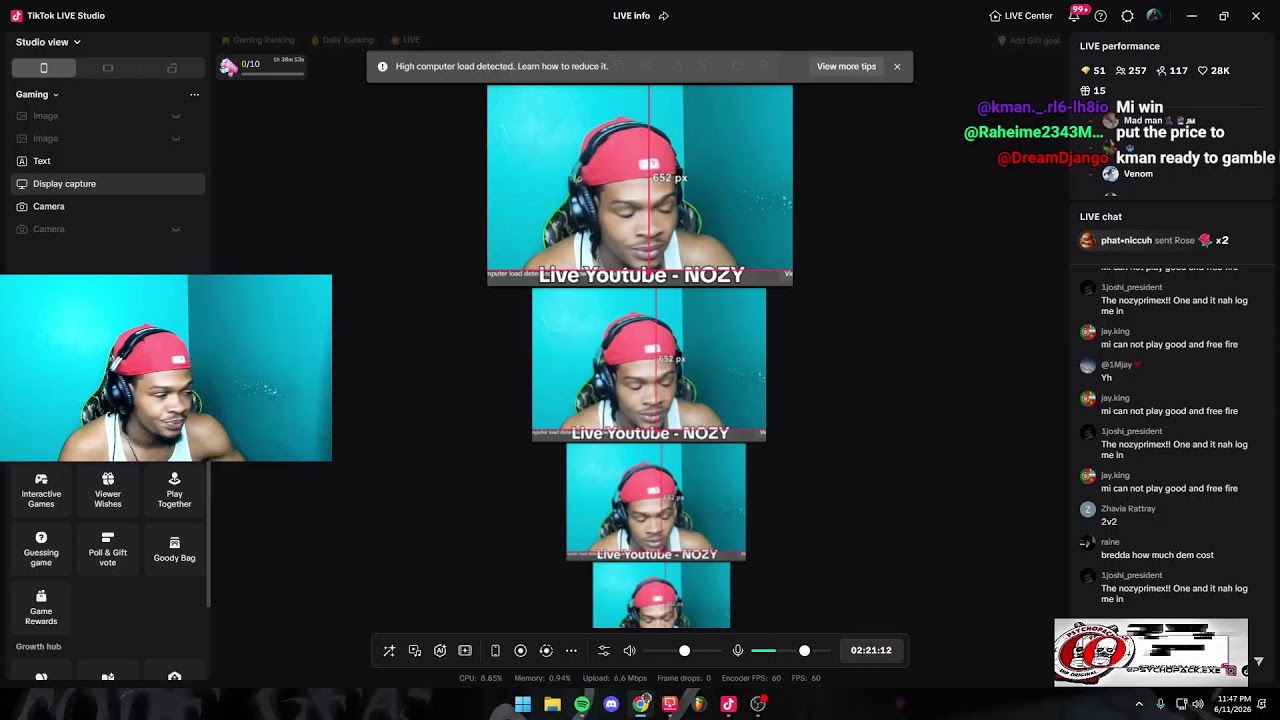Screen dimensions: 1280x720
Task: Click the '117' followers count
Action: pyautogui.click(x=1172, y=71)
